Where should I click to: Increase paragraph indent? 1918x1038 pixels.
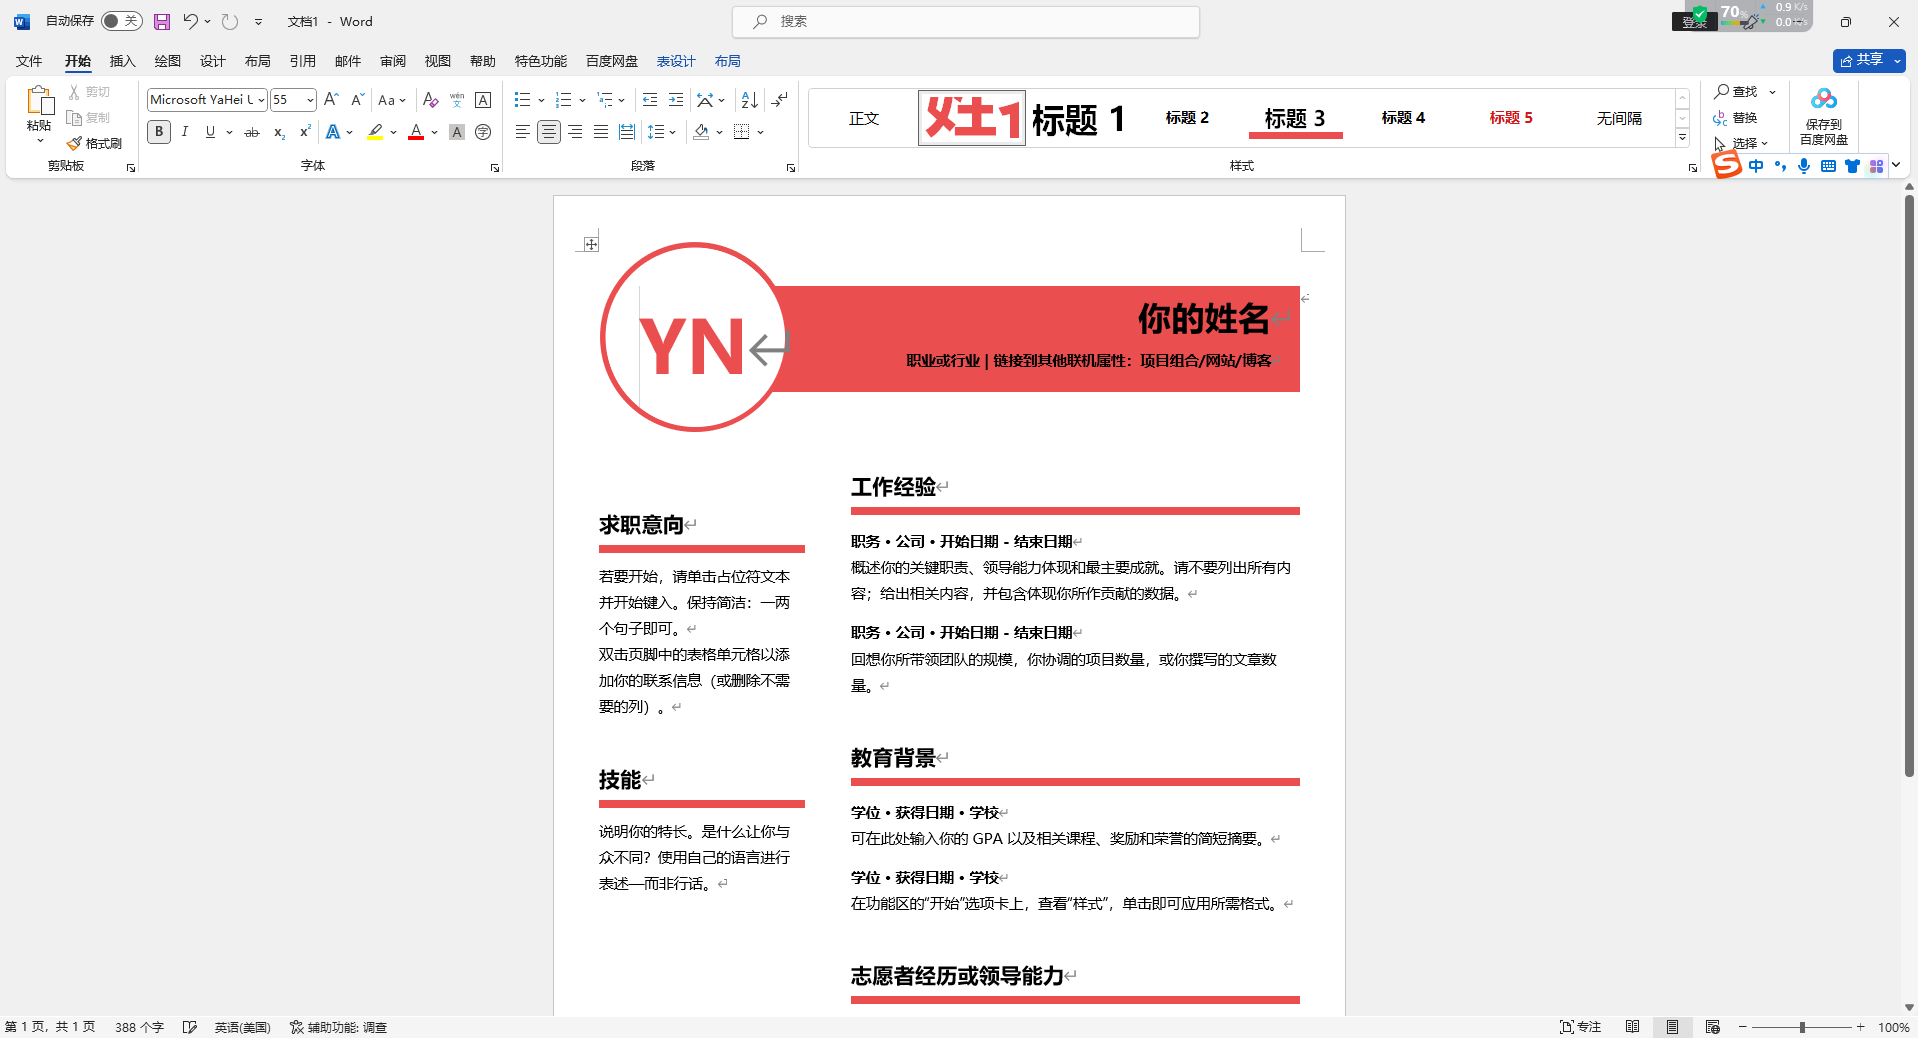[676, 100]
